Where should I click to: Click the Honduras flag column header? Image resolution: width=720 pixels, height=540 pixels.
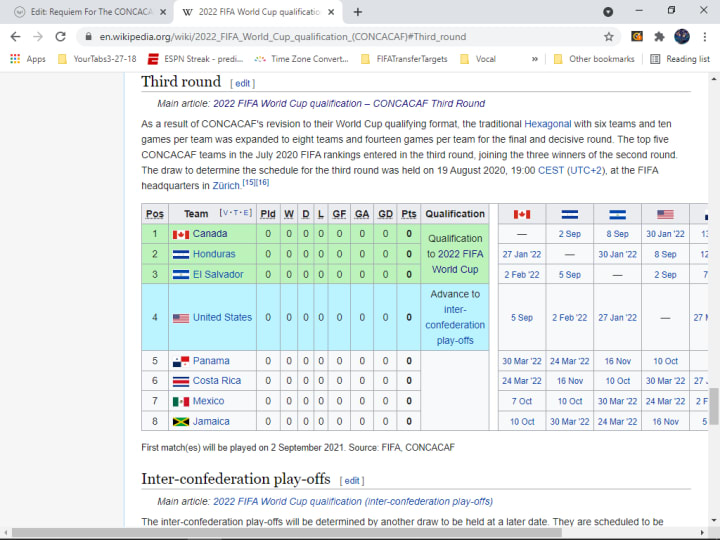click(x=570, y=214)
